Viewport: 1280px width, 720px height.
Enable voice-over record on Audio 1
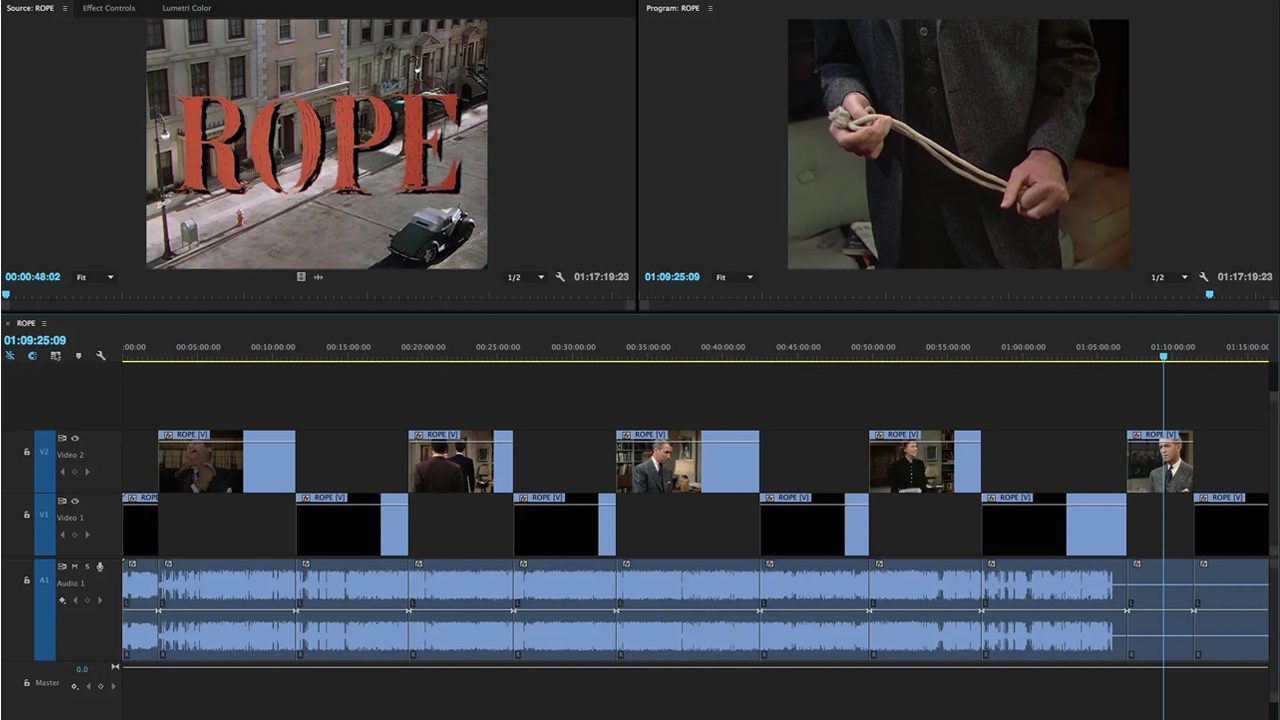tap(100, 567)
